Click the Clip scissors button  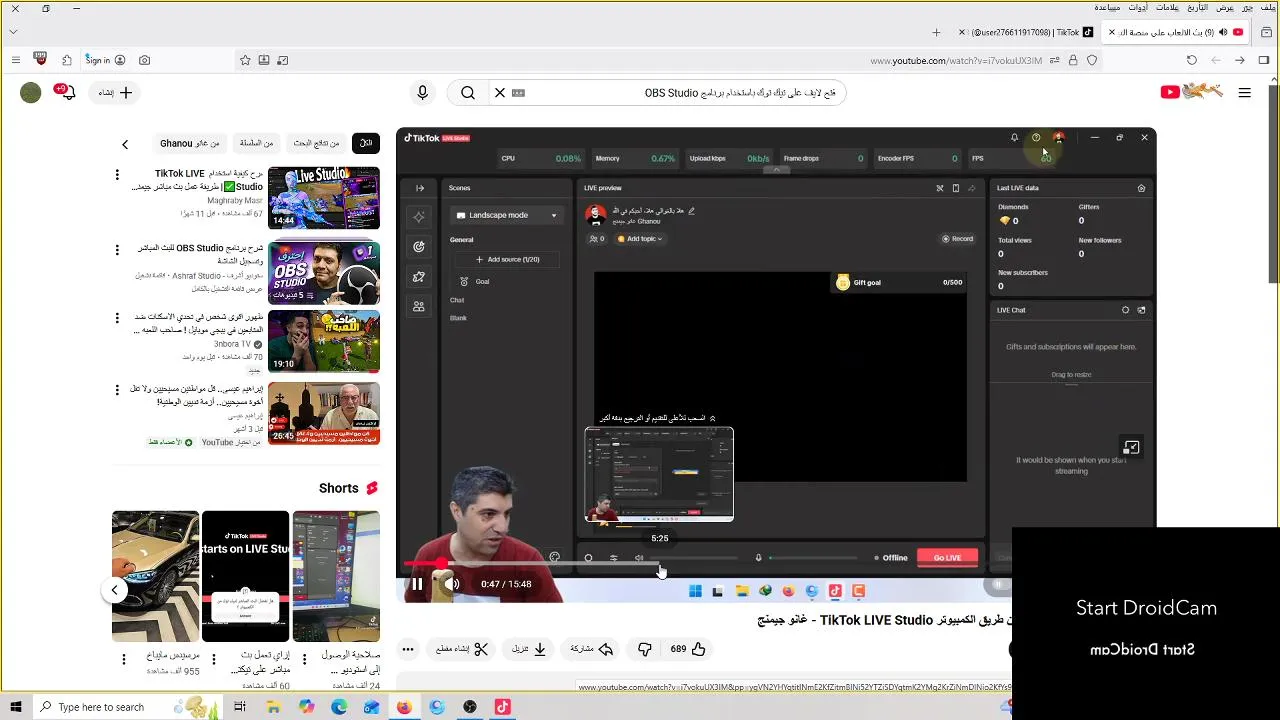462,649
